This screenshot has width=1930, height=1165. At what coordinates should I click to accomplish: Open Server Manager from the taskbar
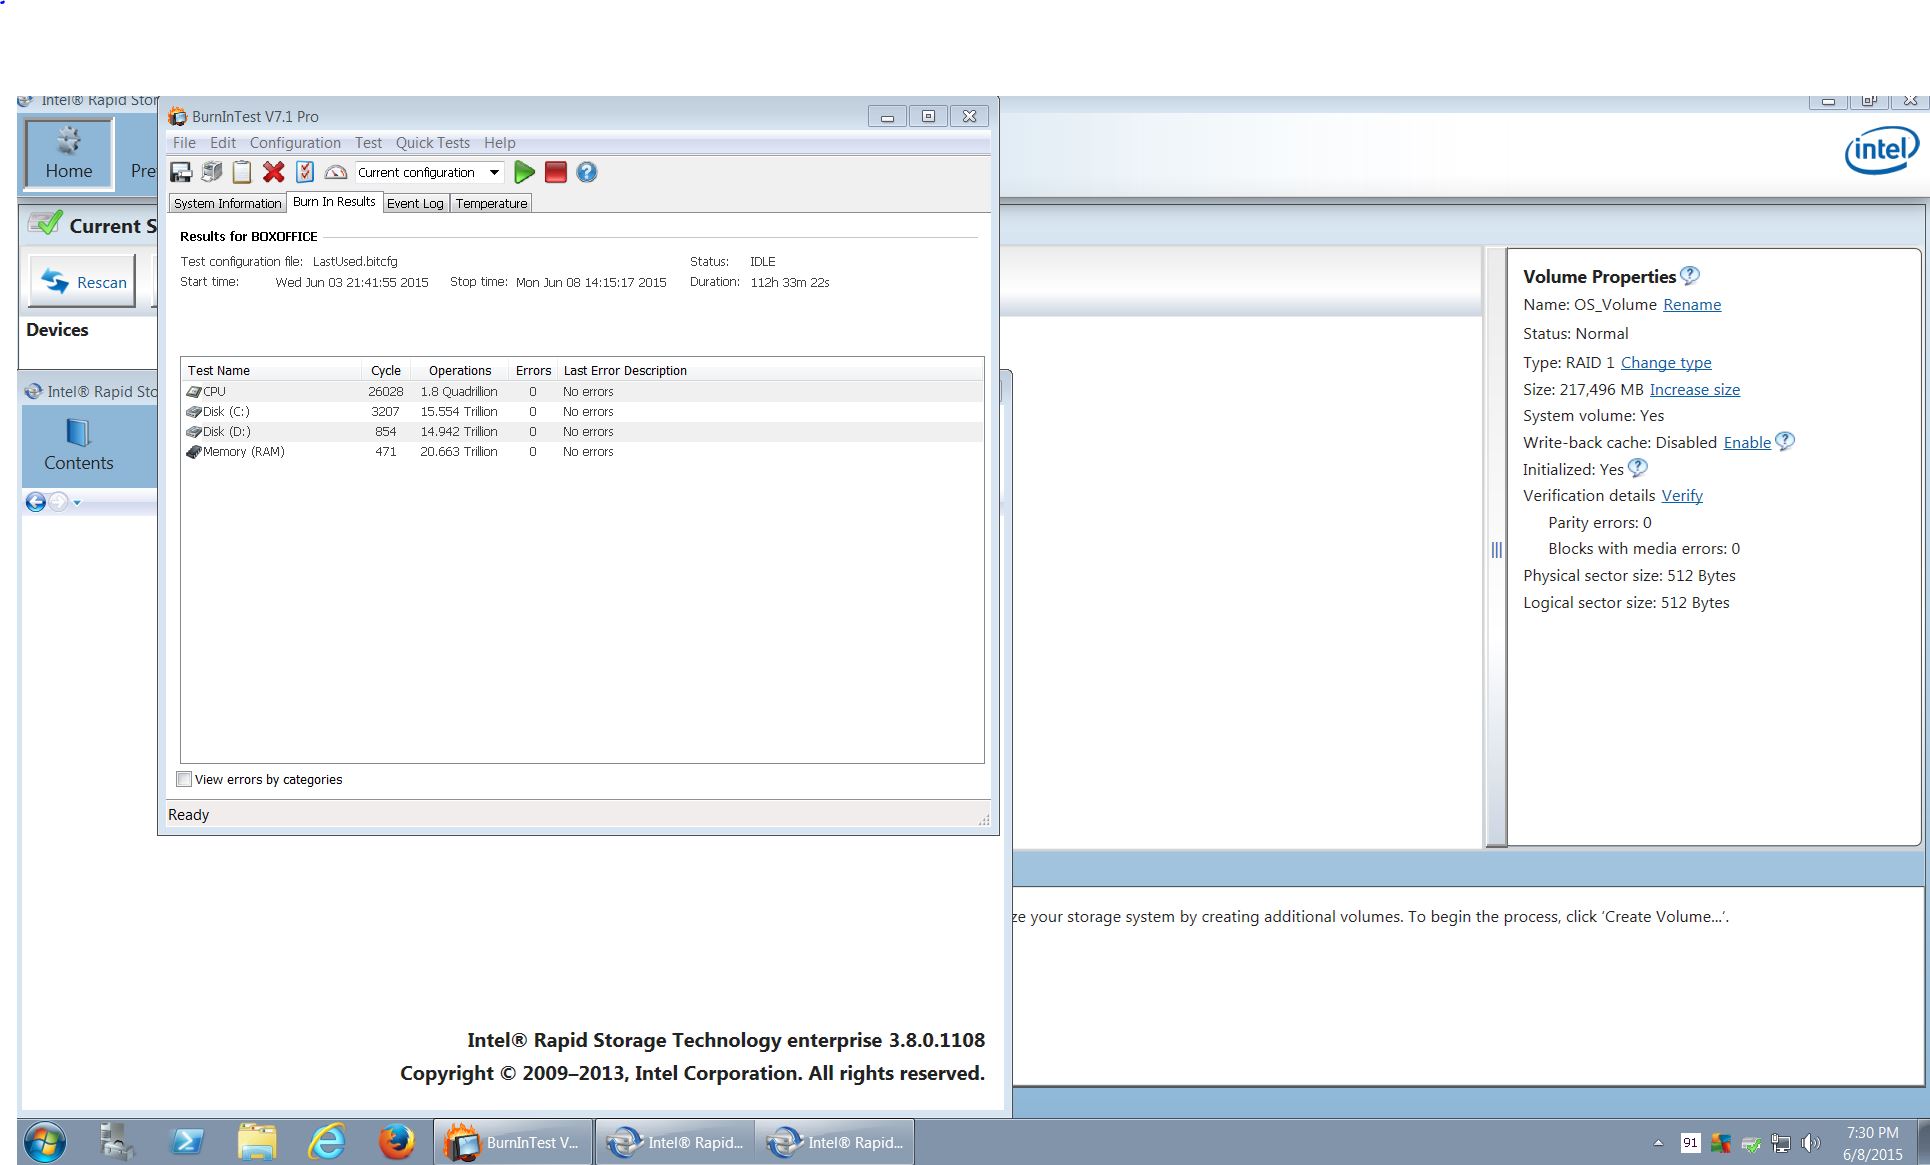(x=118, y=1141)
